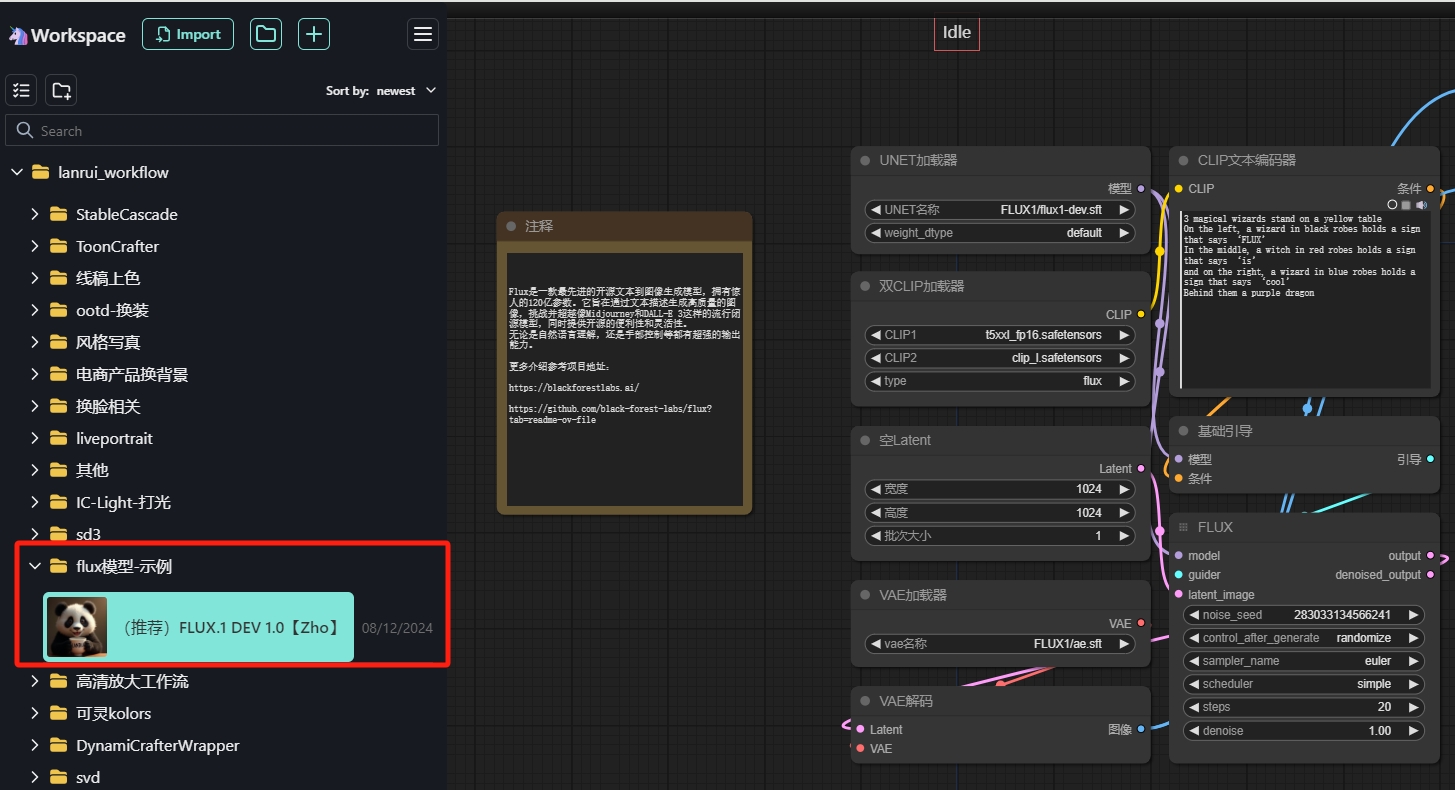Select the IC-Light-打光 folder
This screenshot has width=1455, height=790.
click(123, 502)
